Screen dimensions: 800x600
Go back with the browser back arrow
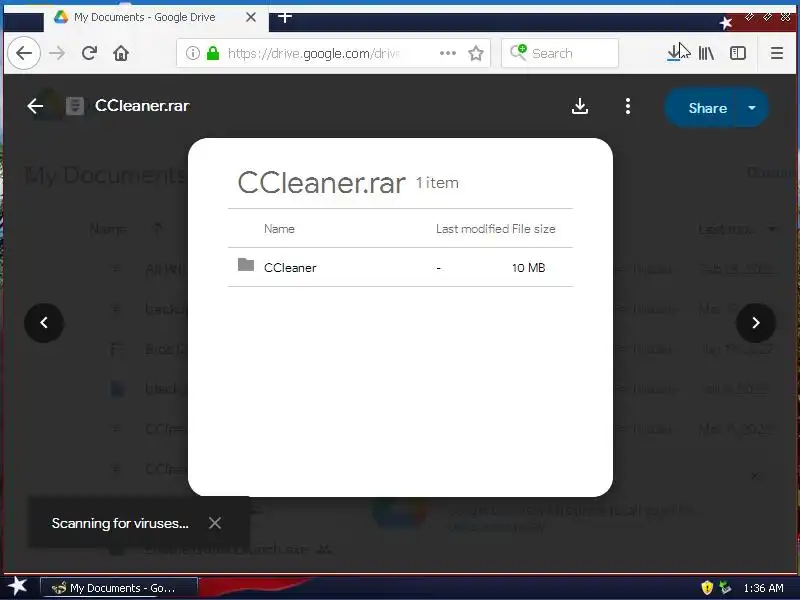[x=24, y=53]
